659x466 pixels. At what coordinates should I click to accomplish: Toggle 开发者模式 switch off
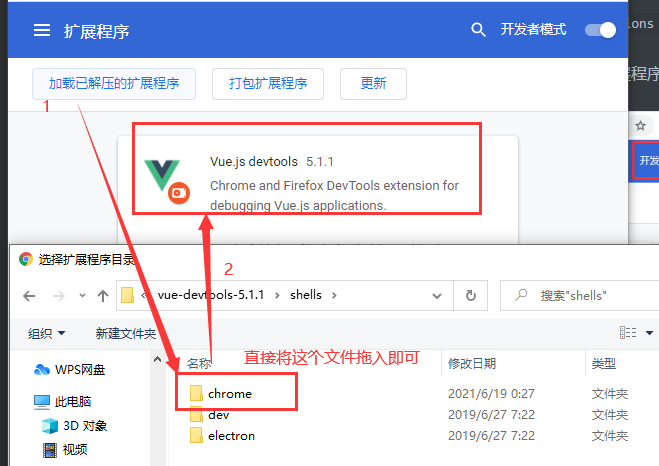click(601, 30)
